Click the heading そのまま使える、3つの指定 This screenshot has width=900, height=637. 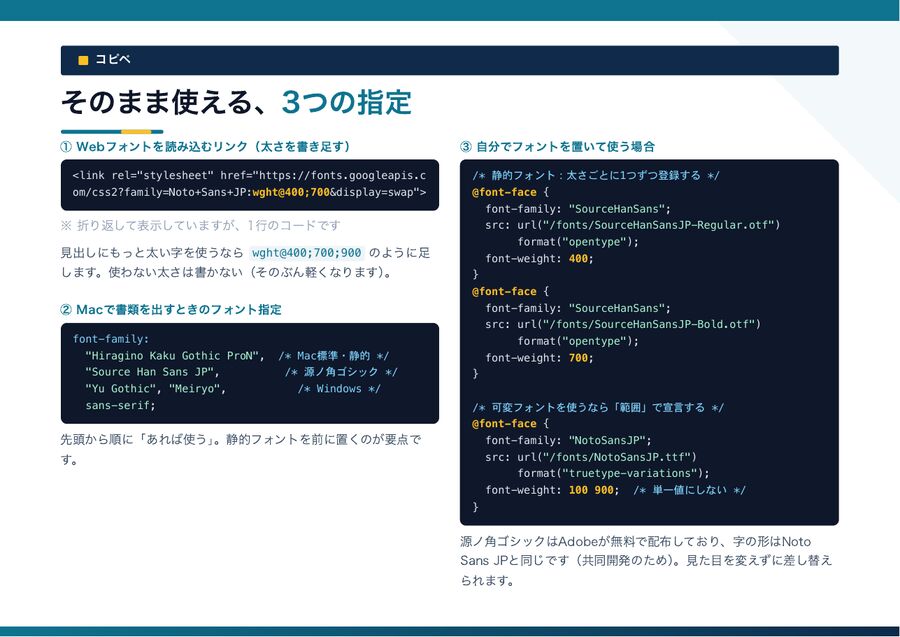pos(236,102)
